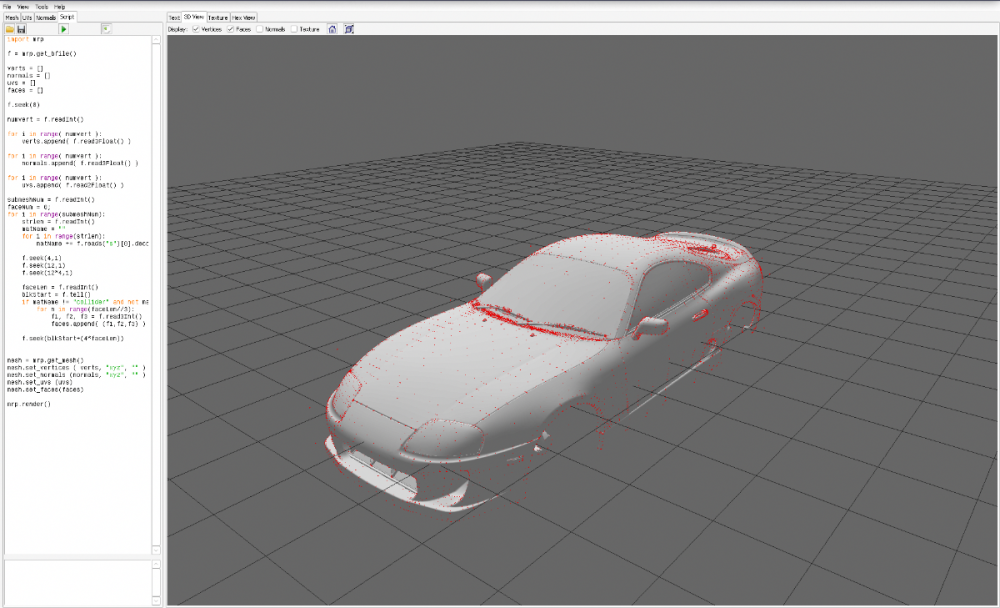Open the Tools menu
The height and width of the screenshot is (608, 1000).
(x=41, y=6)
